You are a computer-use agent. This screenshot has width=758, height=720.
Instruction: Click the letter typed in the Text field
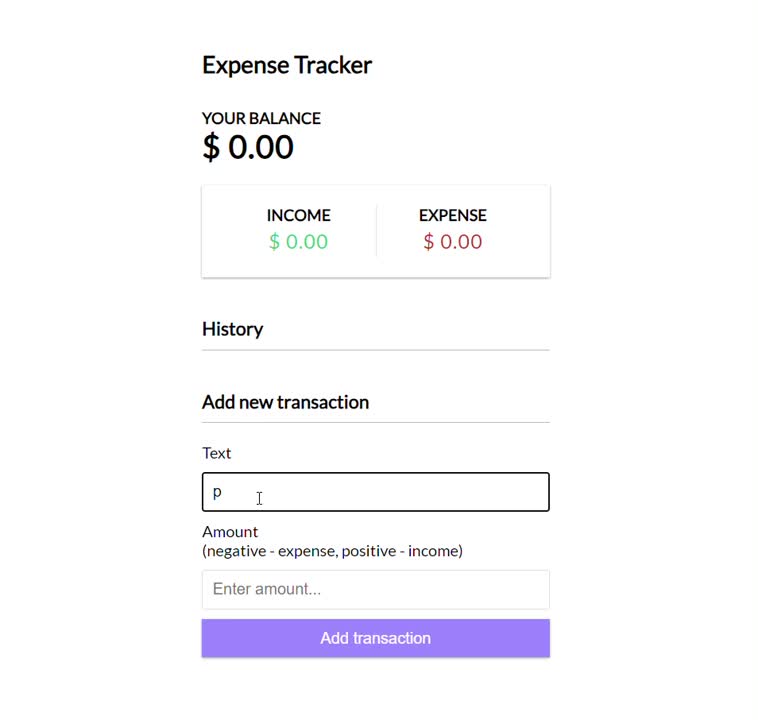pyautogui.click(x=217, y=492)
